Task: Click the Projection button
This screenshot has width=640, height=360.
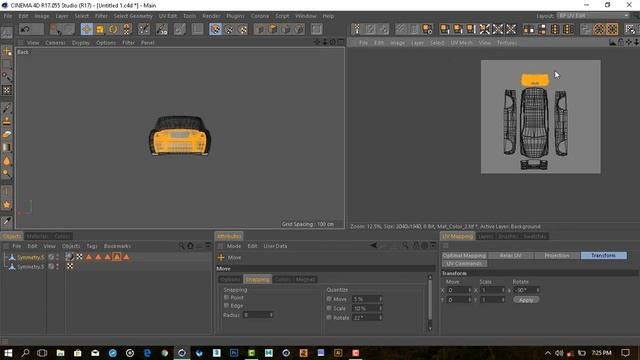Action: [557, 255]
